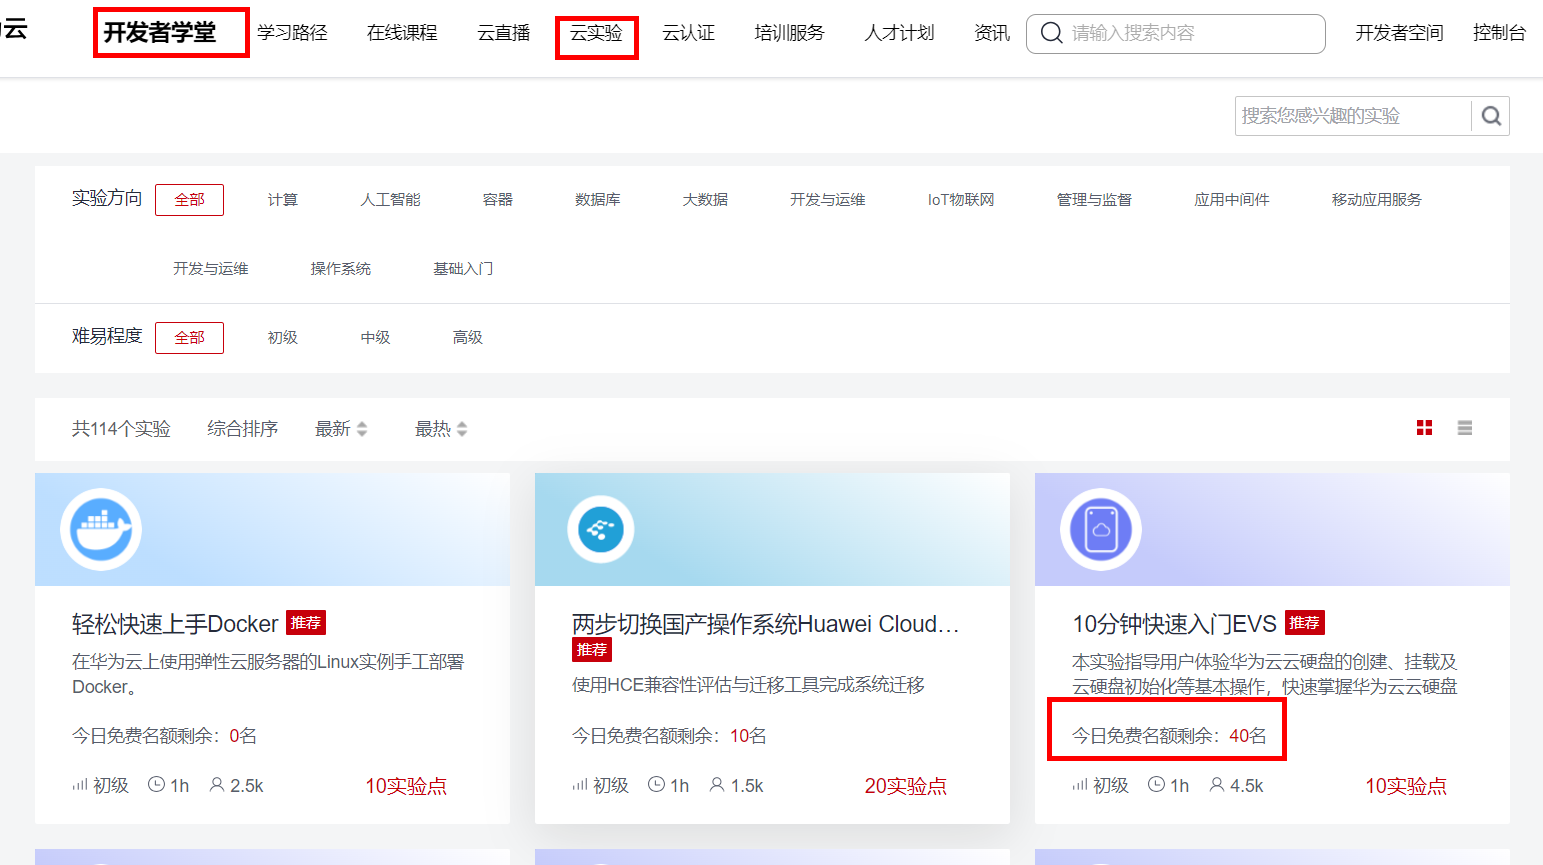Select 全部 in the 难易程度 filter row
1543x865 pixels.
(x=189, y=338)
